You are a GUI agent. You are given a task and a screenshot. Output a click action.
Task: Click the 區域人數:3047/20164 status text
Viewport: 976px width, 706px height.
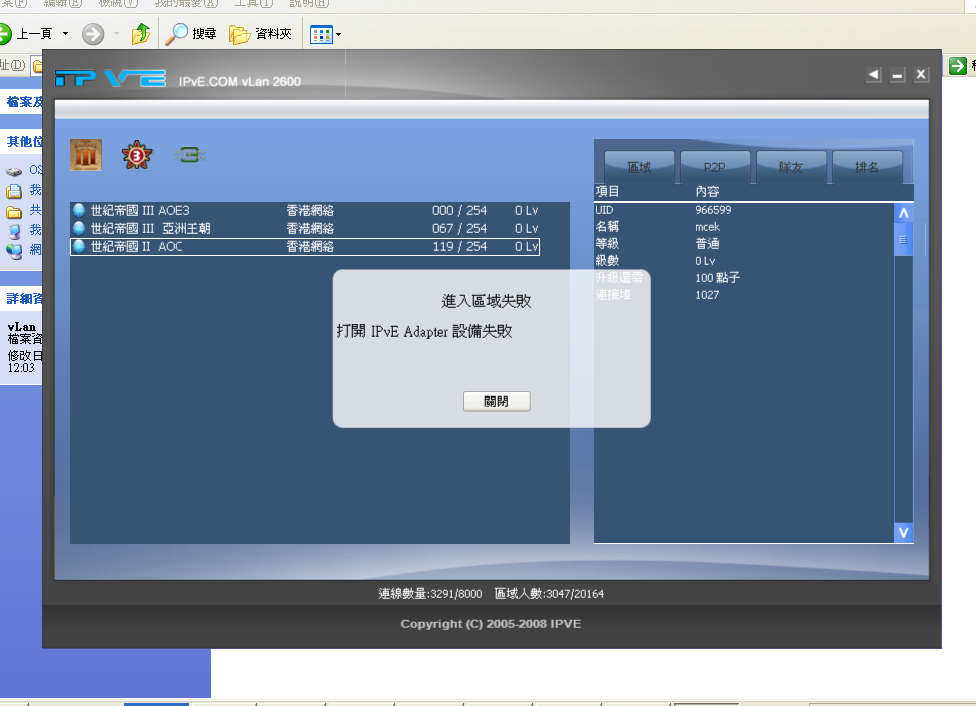(549, 594)
